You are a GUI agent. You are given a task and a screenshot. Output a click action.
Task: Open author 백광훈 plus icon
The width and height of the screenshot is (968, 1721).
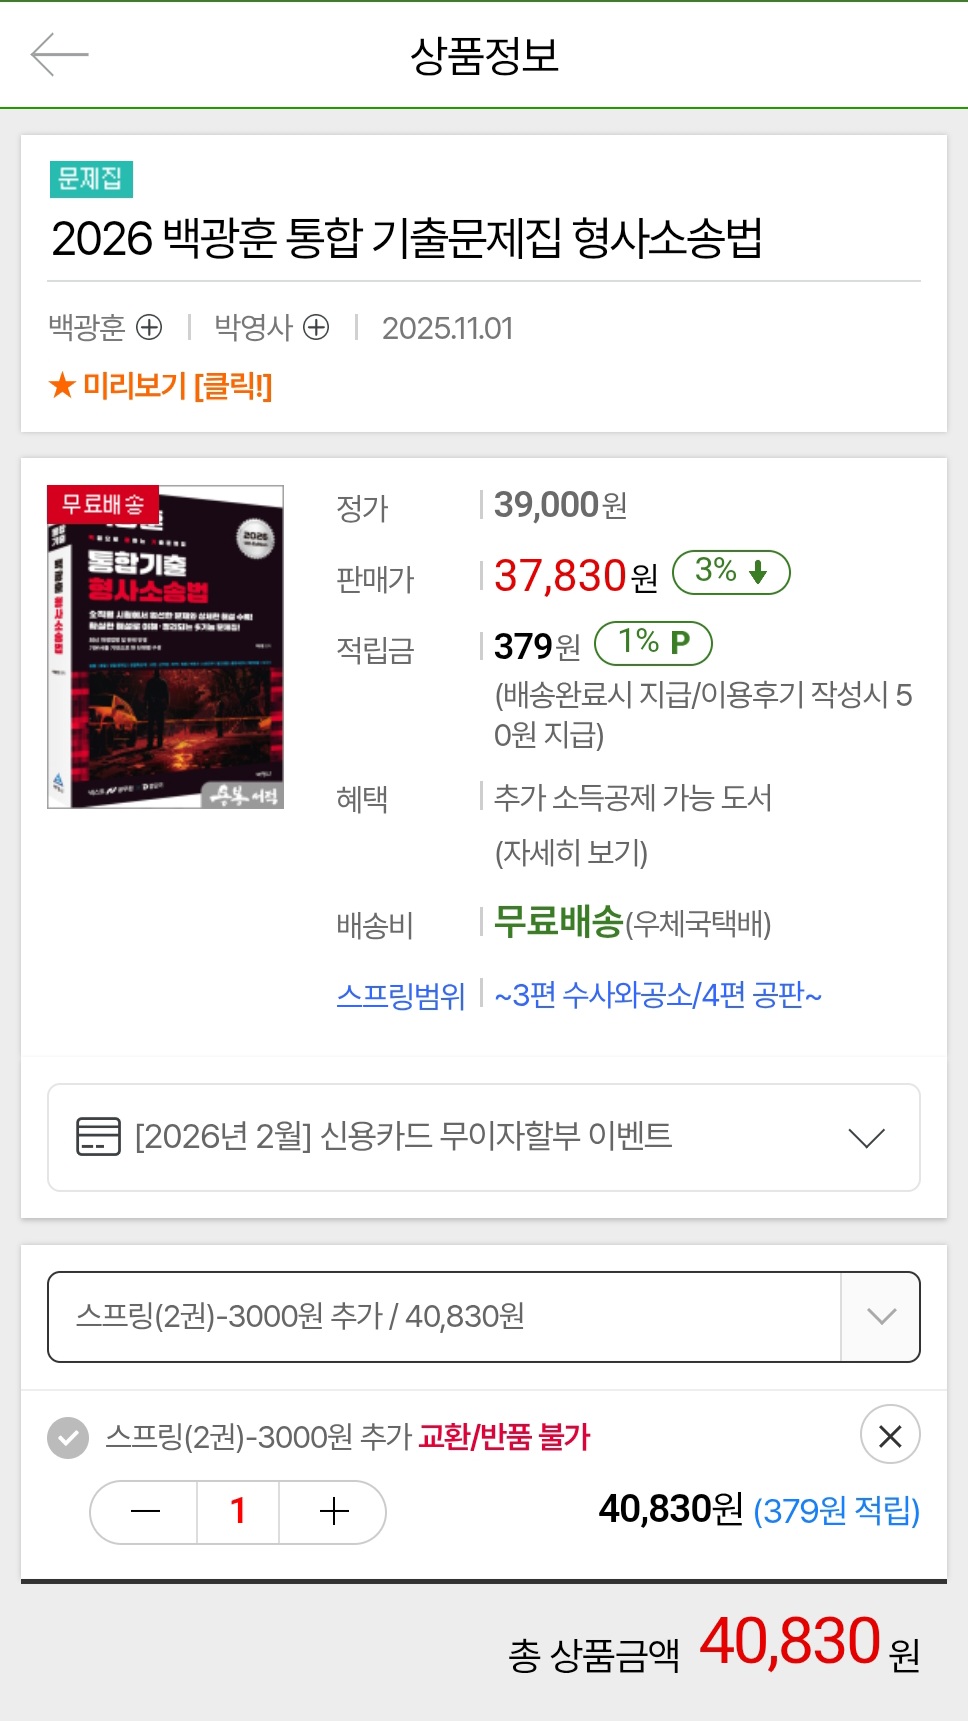[149, 327]
